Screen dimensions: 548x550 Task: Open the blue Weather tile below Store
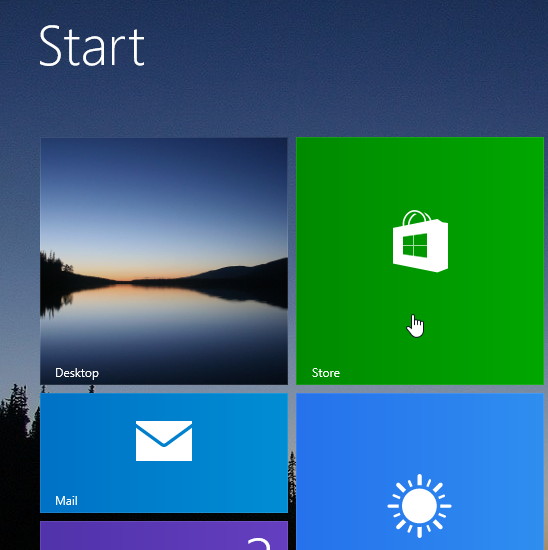tap(420, 471)
